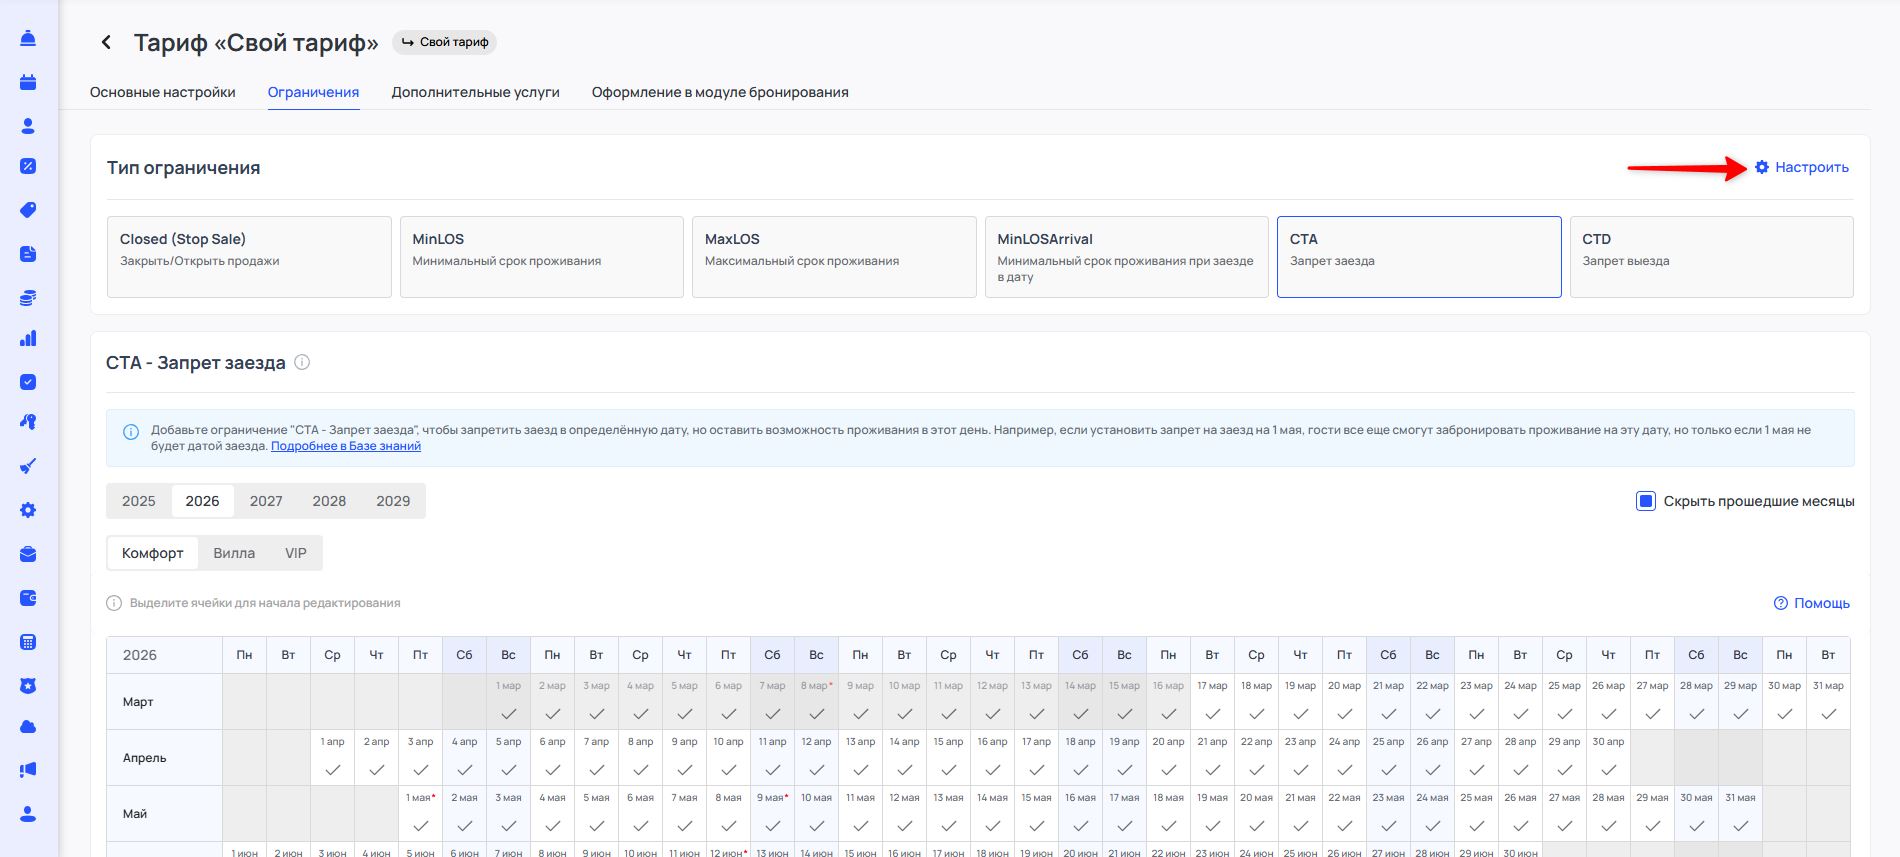
Task: Toggle the hide past months checkbox
Action: (1645, 501)
